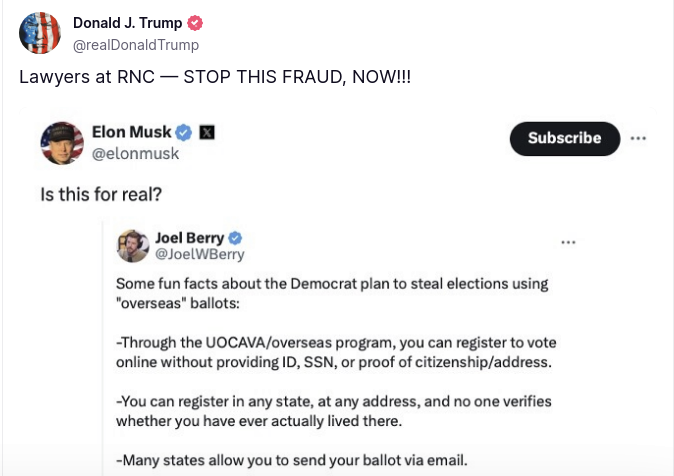Open Elon Musk's profile picture
This screenshot has height=476, width=674.
(x=62, y=143)
